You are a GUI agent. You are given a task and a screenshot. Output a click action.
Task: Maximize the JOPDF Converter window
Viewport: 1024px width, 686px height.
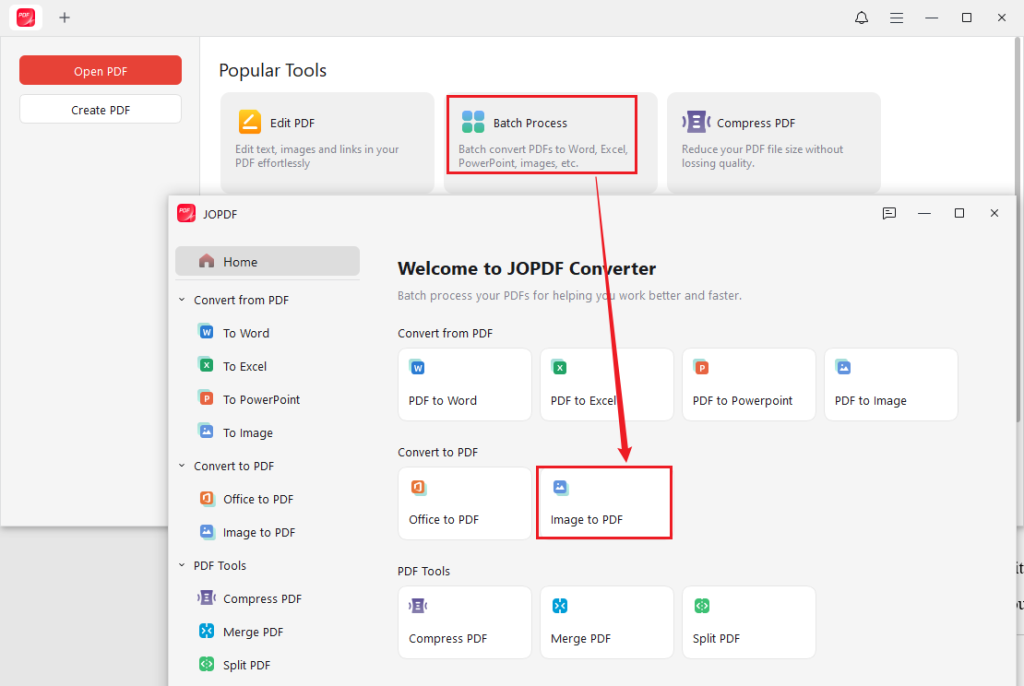(959, 213)
